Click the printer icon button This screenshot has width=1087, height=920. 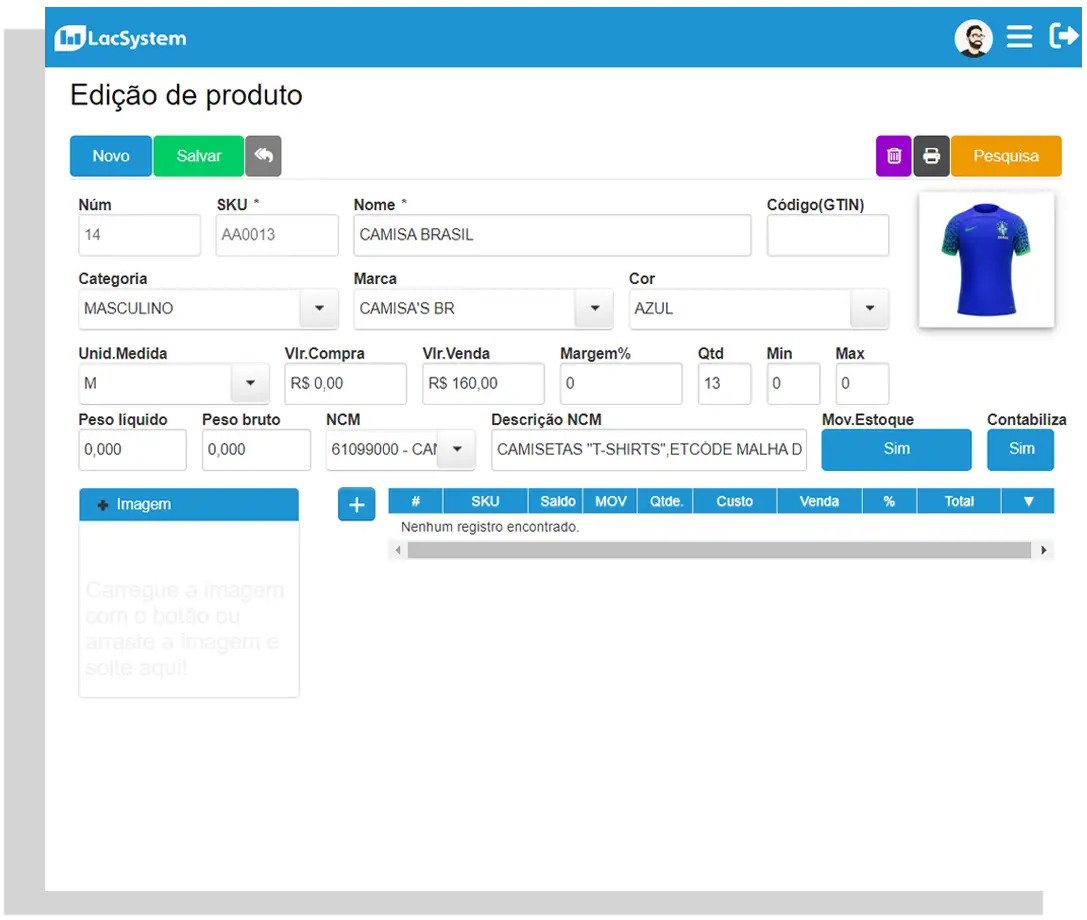pyautogui.click(x=931, y=156)
